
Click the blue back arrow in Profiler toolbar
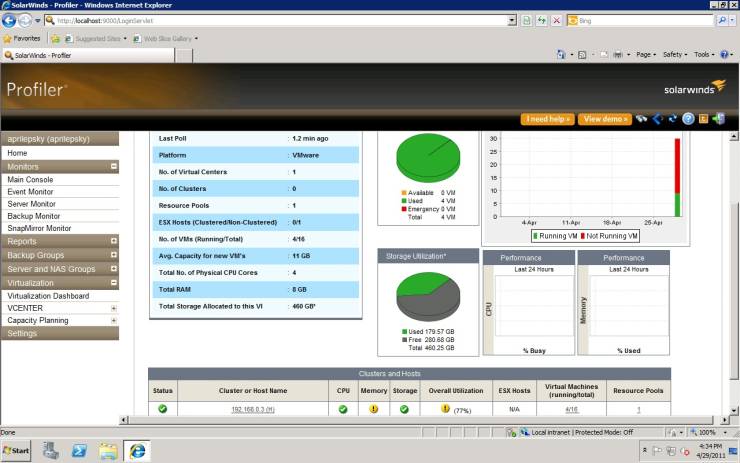tap(657, 119)
